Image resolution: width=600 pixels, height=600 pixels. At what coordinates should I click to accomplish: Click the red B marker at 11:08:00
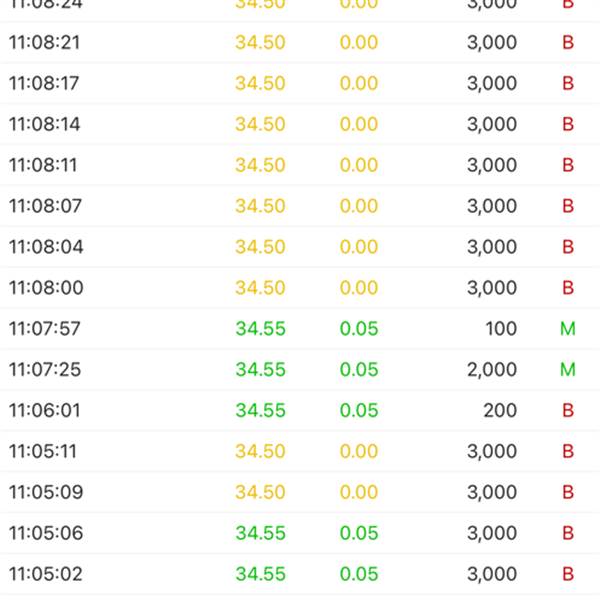click(568, 288)
